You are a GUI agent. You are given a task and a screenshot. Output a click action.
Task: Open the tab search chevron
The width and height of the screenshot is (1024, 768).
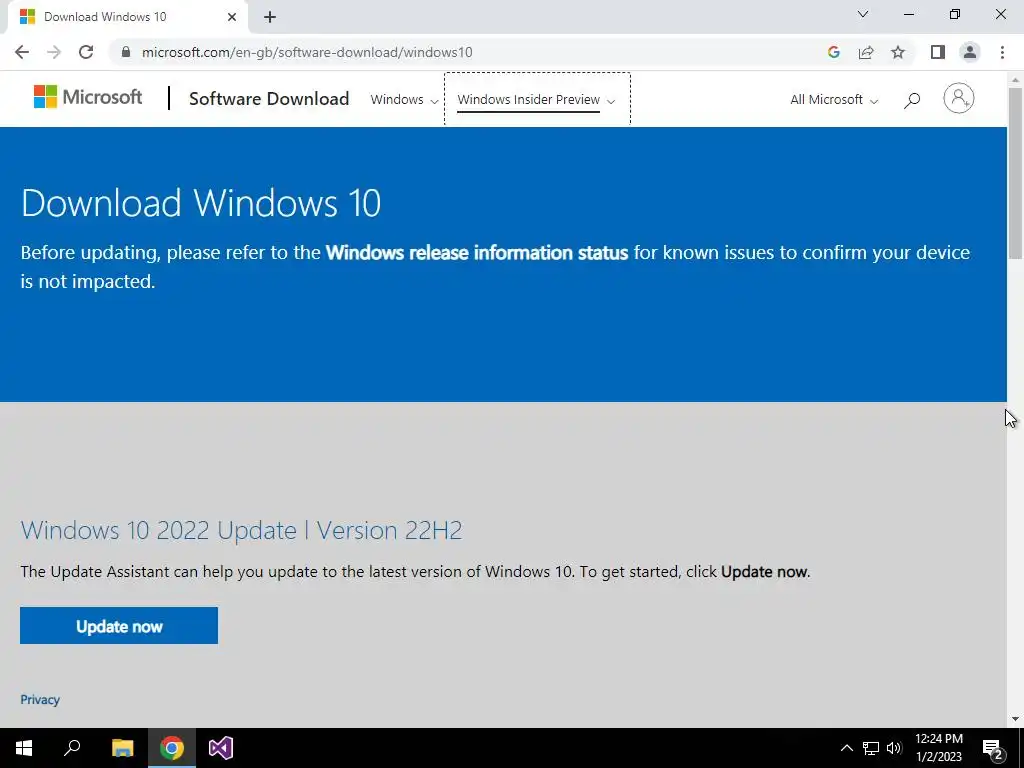[863, 14]
